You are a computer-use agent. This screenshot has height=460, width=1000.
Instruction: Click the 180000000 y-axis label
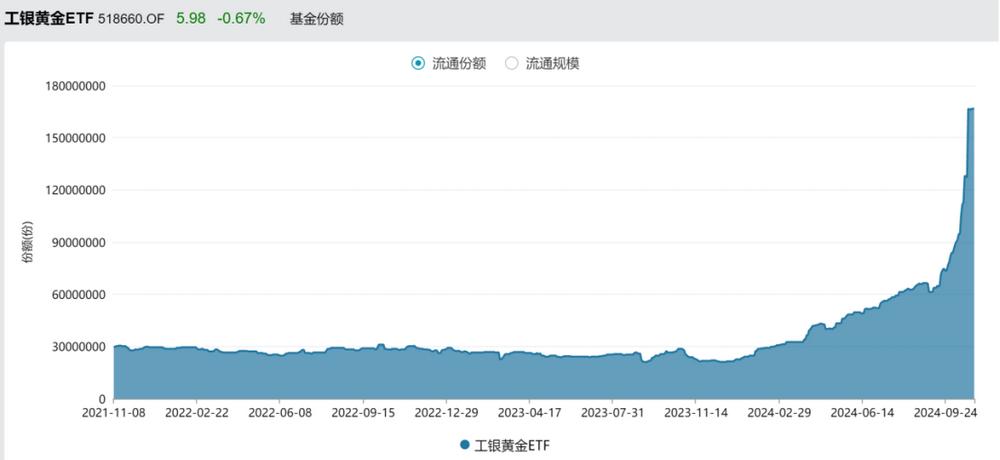click(x=73, y=85)
